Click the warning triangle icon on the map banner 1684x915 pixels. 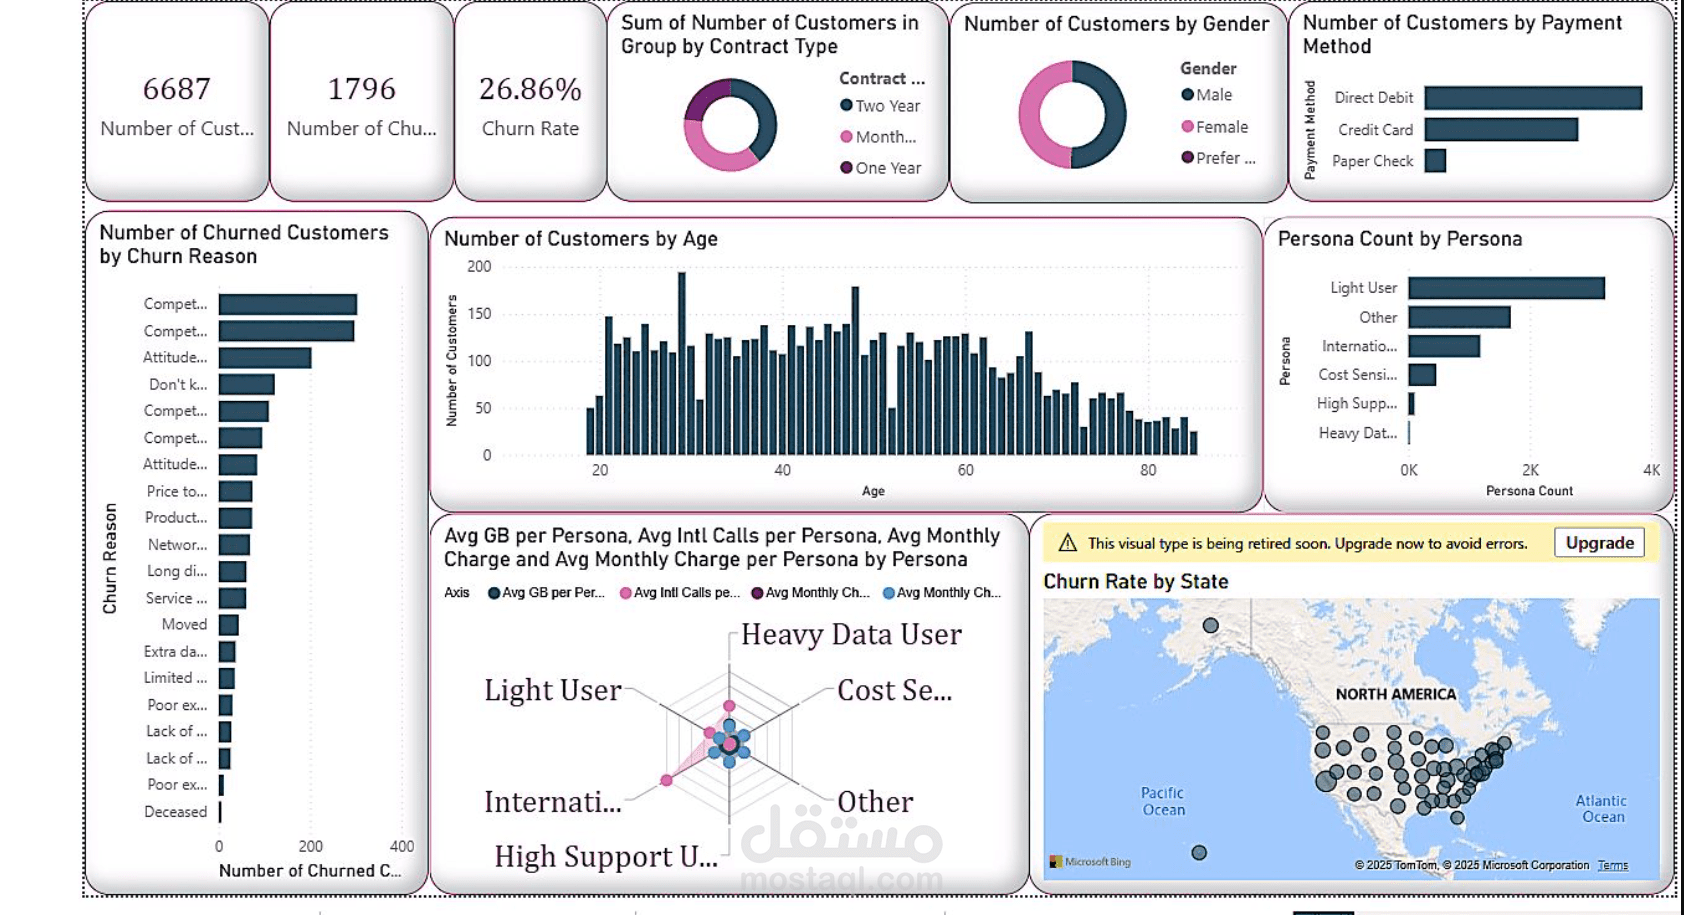tap(1067, 543)
